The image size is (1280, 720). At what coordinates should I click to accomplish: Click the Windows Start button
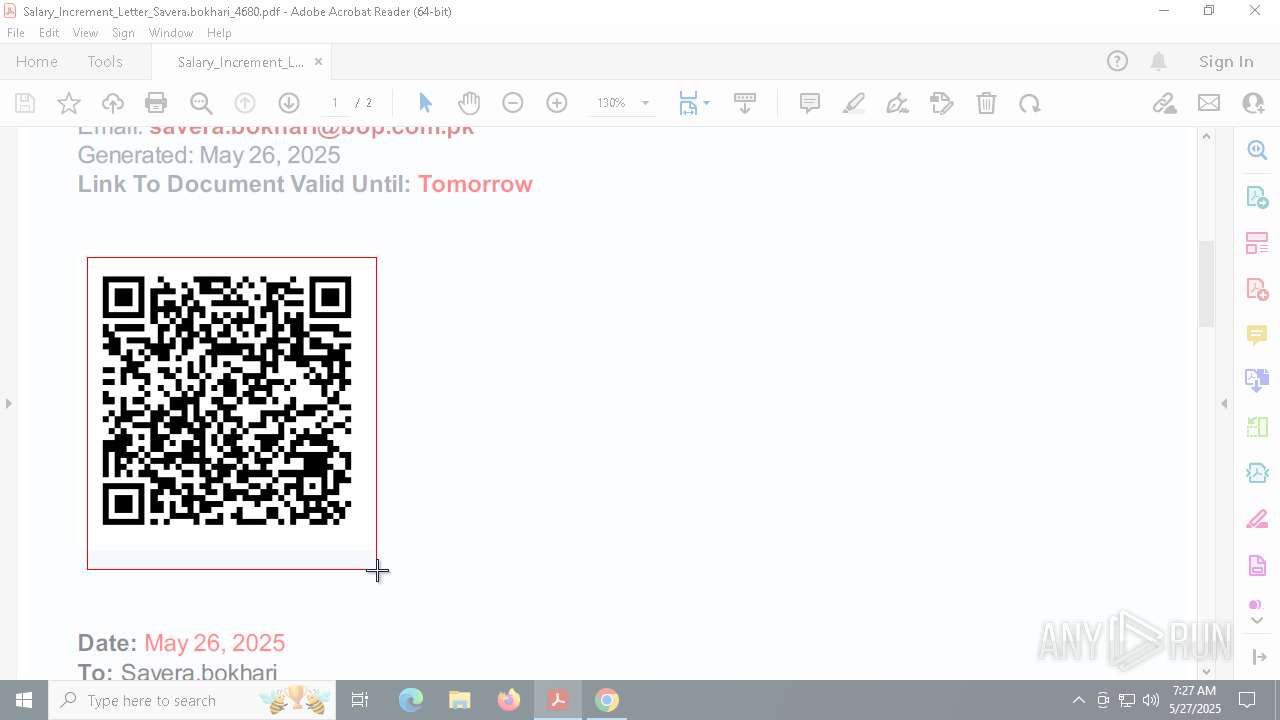24,700
